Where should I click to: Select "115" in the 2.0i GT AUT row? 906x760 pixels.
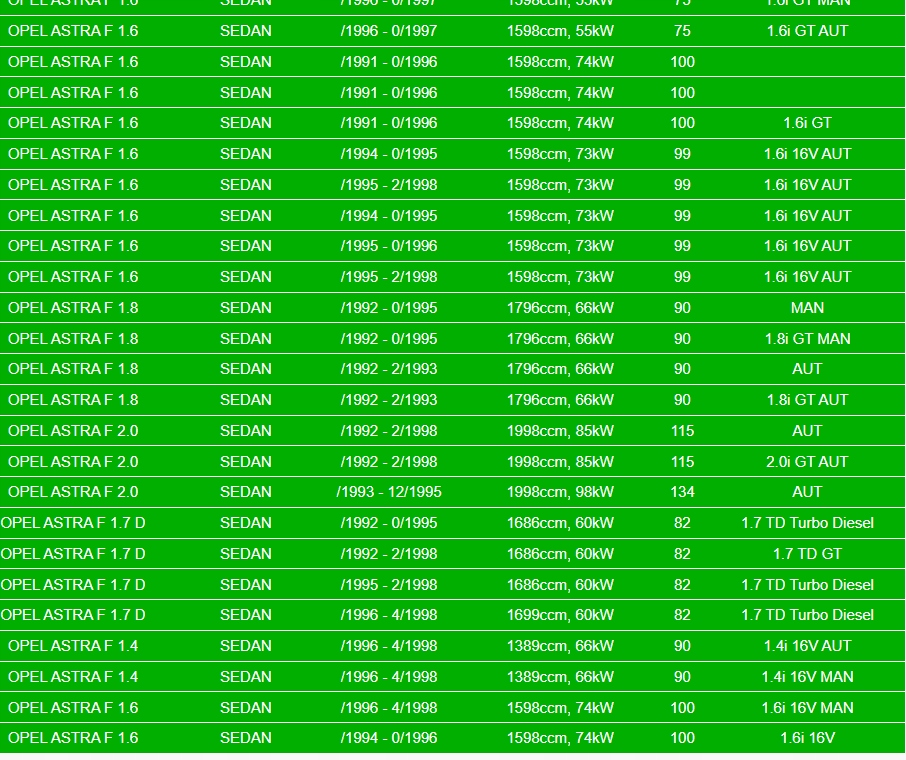pos(682,462)
